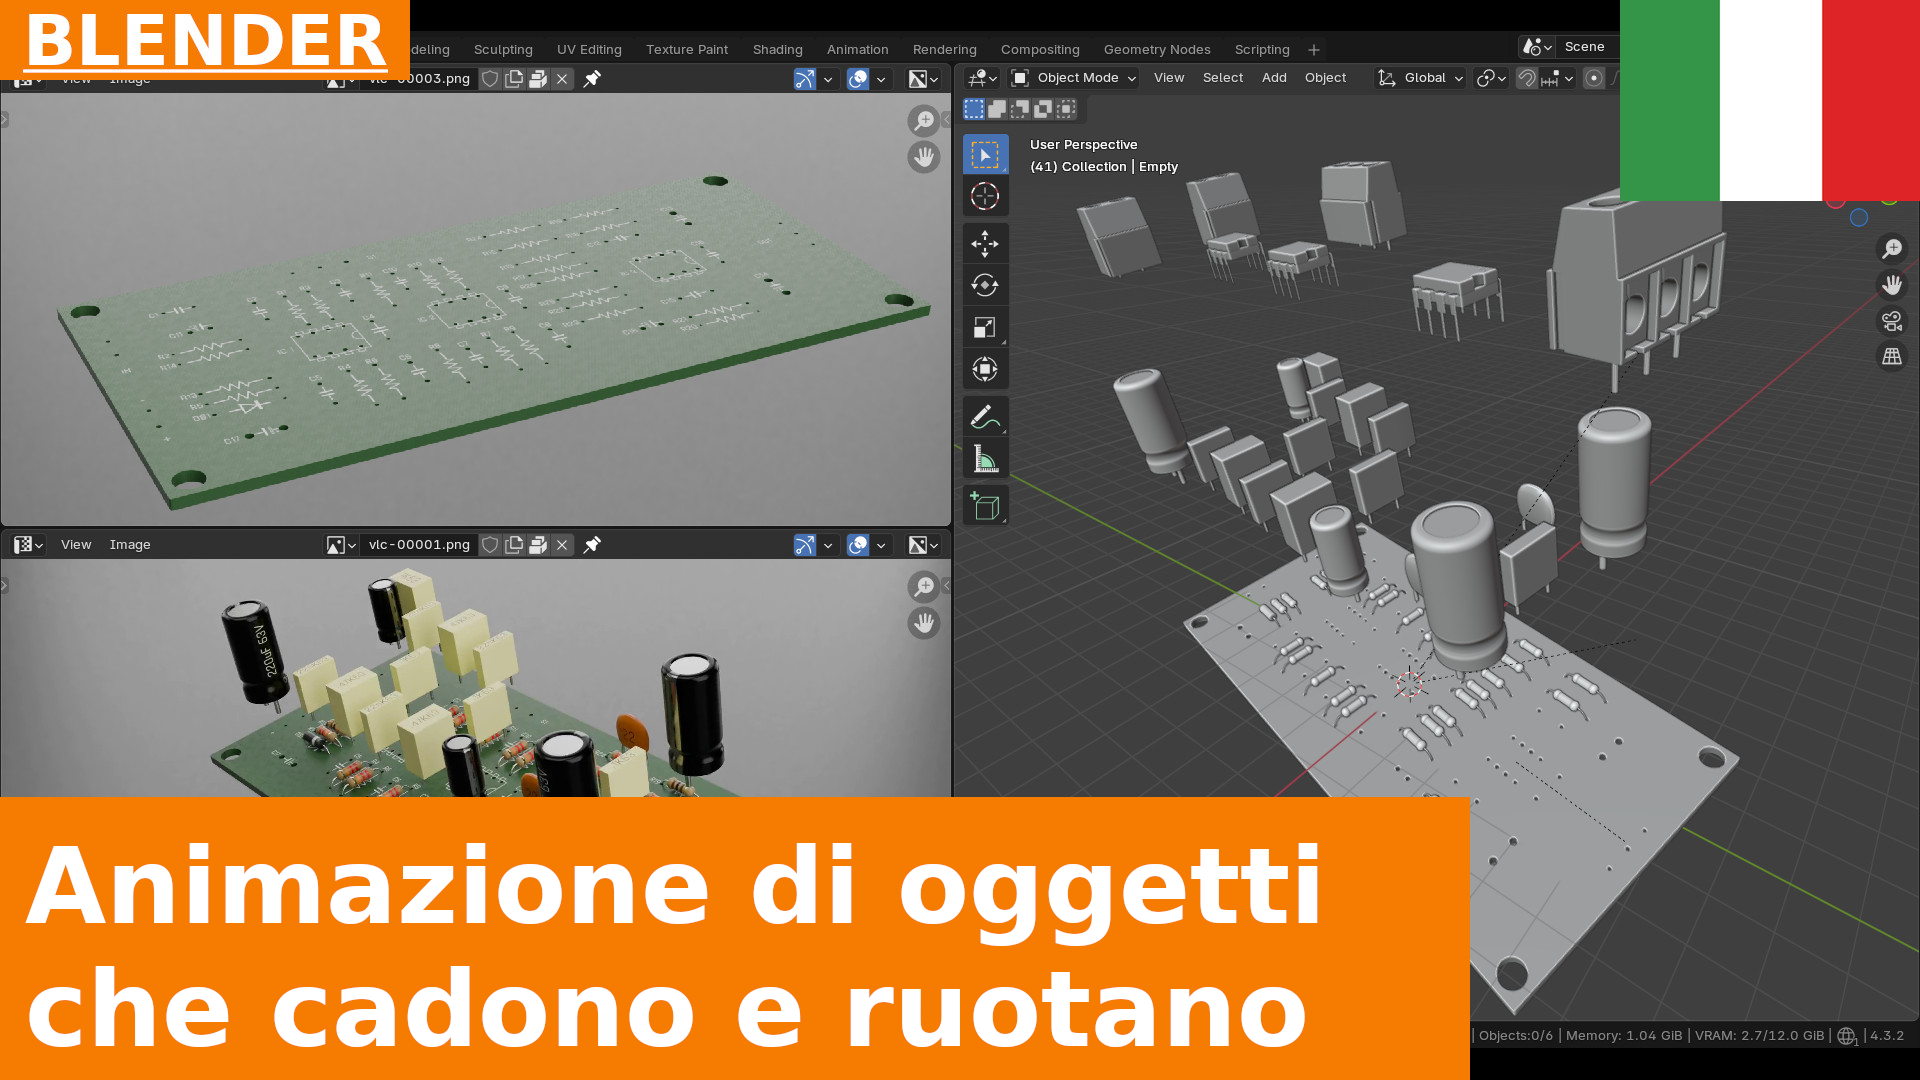
Task: Pin the image in the top image editor
Action: (592, 79)
